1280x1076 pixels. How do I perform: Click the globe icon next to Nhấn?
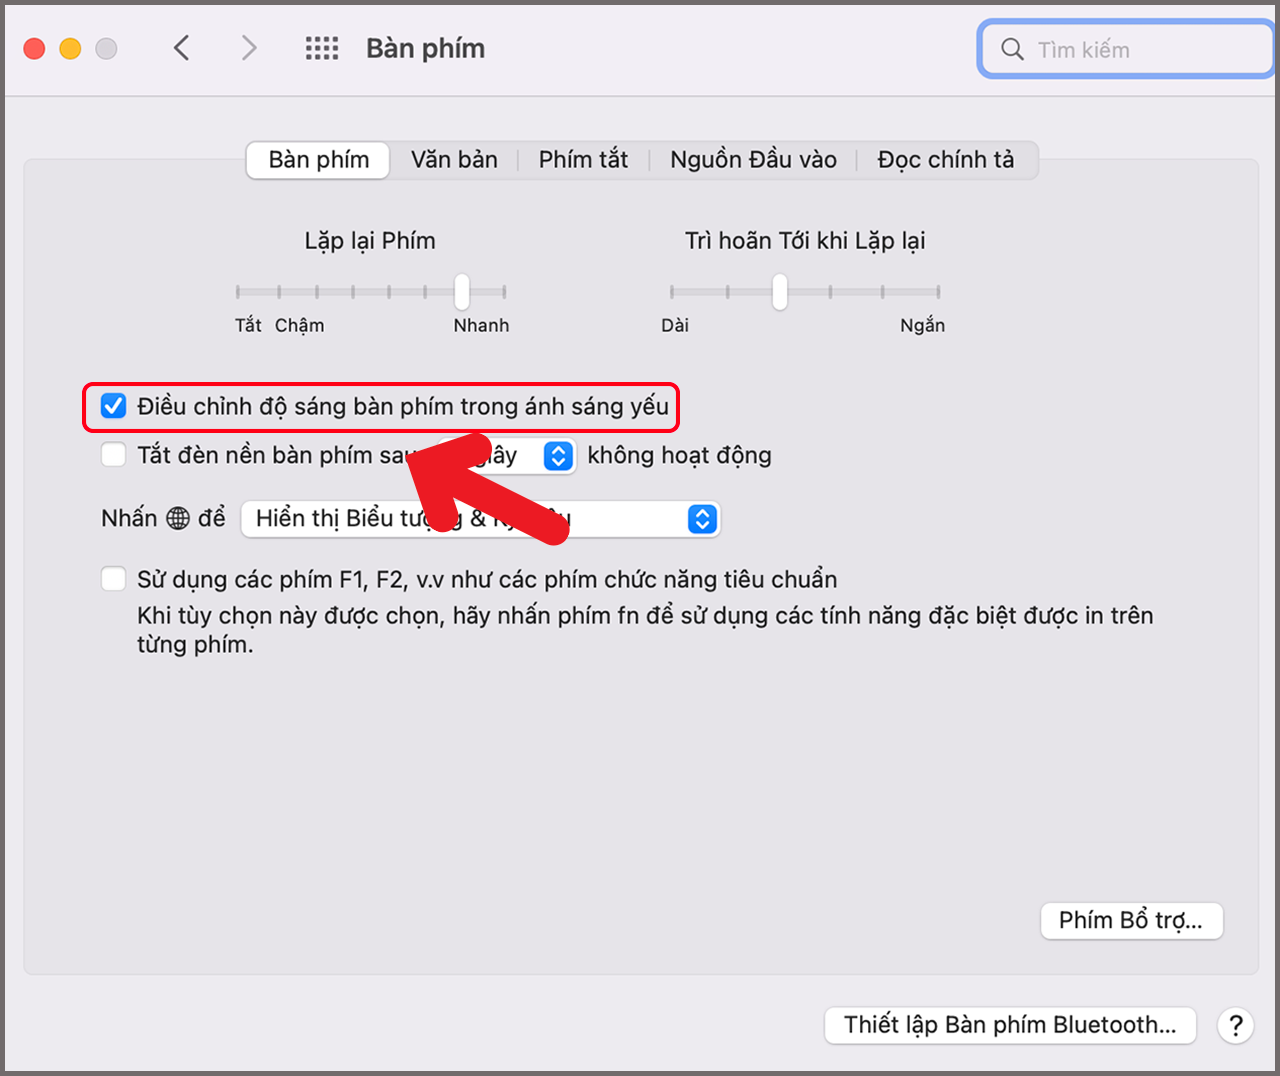click(178, 518)
